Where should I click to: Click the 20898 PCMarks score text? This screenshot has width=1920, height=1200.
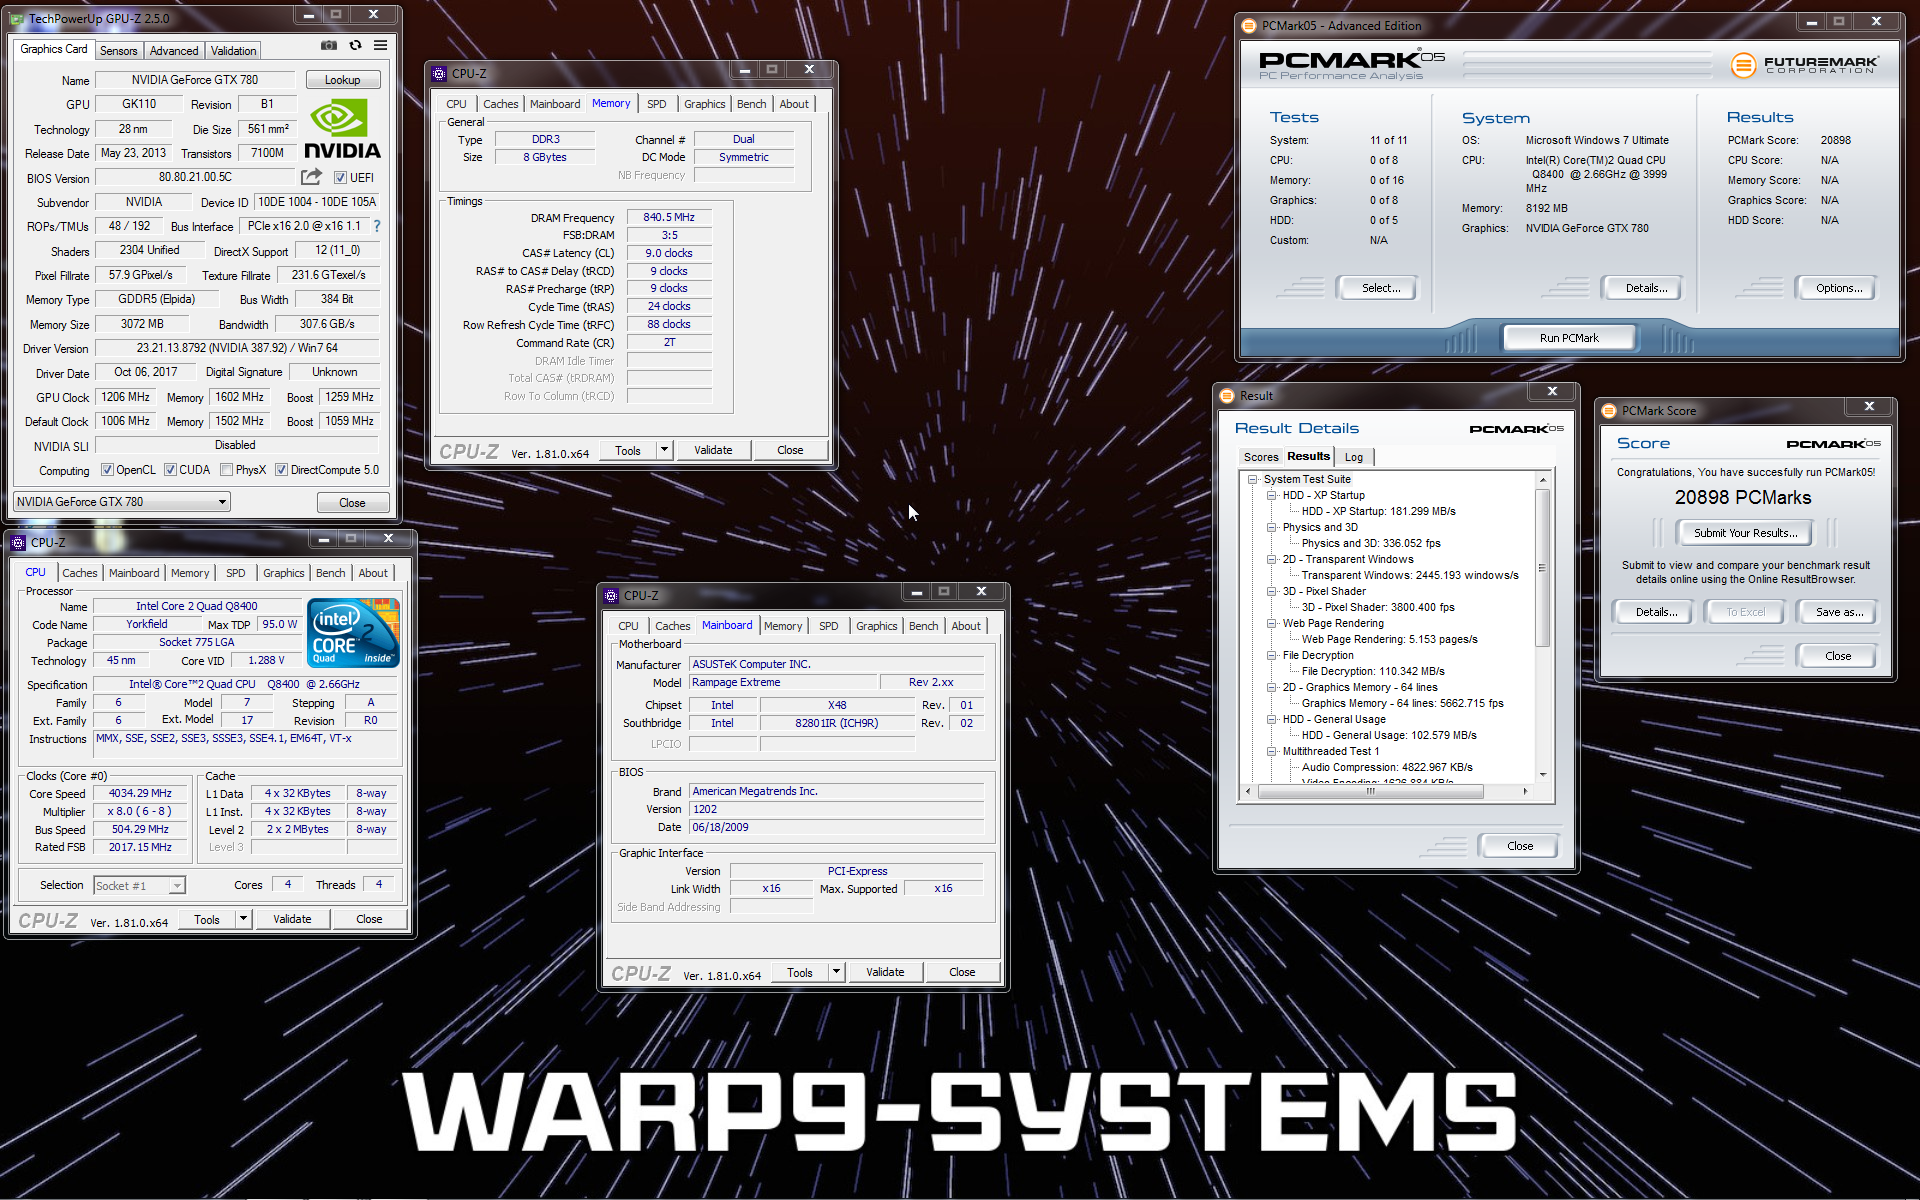pyautogui.click(x=1743, y=498)
